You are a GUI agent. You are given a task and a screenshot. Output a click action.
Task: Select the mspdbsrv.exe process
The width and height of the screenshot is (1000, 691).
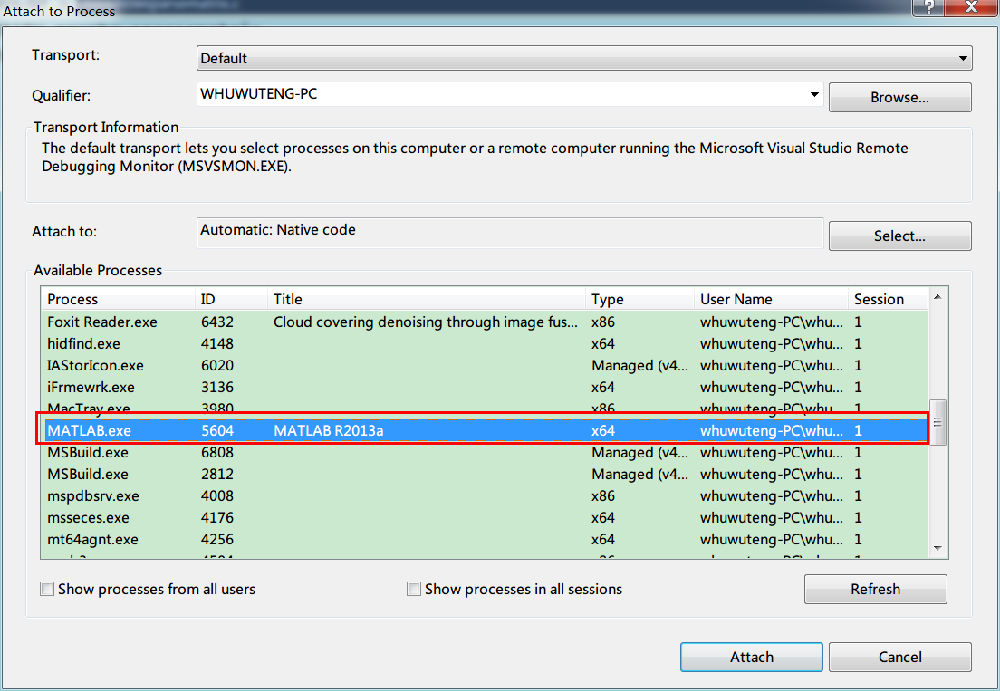[x=485, y=496]
